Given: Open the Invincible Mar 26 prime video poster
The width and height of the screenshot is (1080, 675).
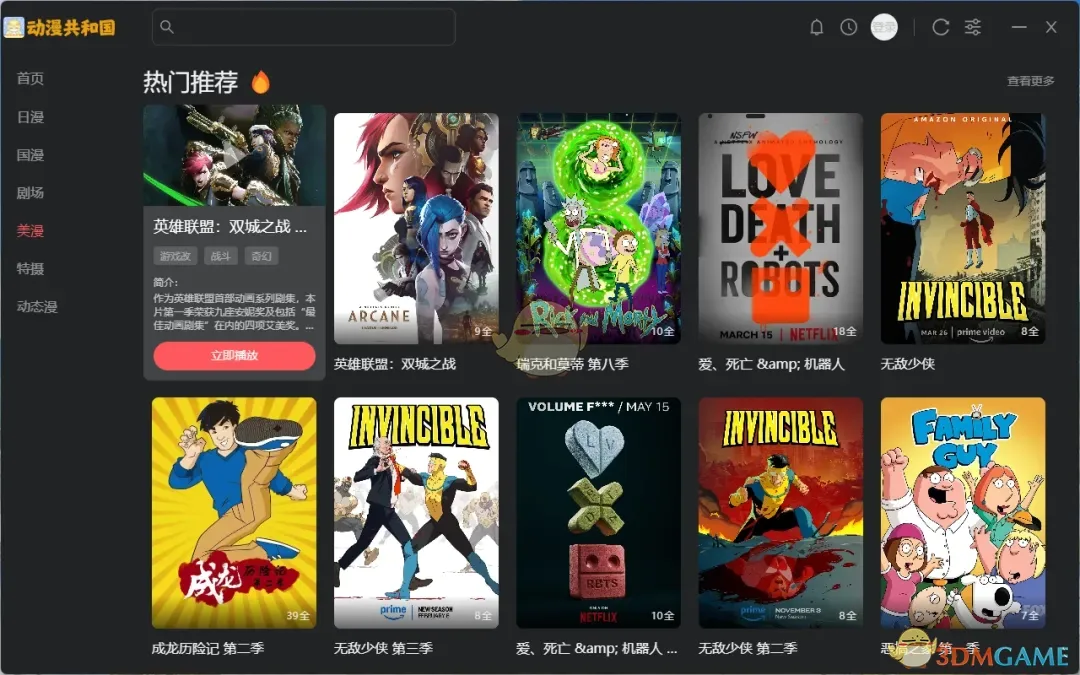Looking at the screenshot, I should pos(963,229).
